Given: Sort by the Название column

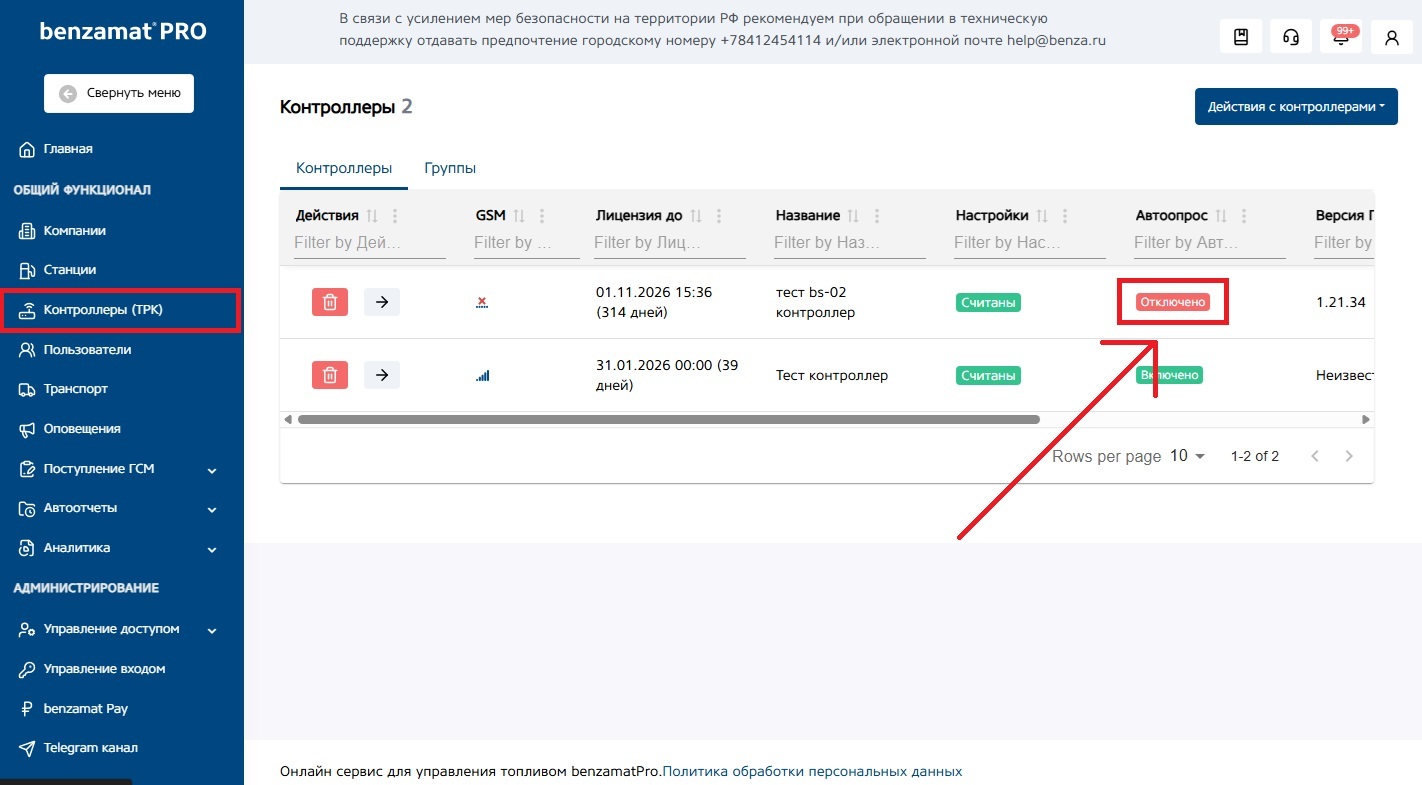Looking at the screenshot, I should tap(854, 216).
